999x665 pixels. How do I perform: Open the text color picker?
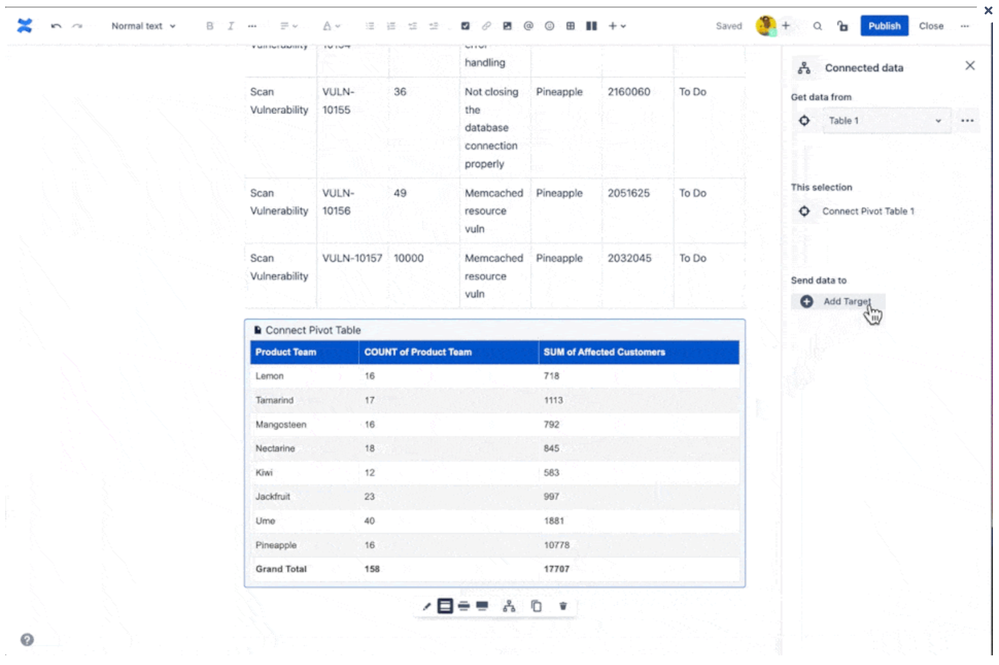(x=331, y=25)
